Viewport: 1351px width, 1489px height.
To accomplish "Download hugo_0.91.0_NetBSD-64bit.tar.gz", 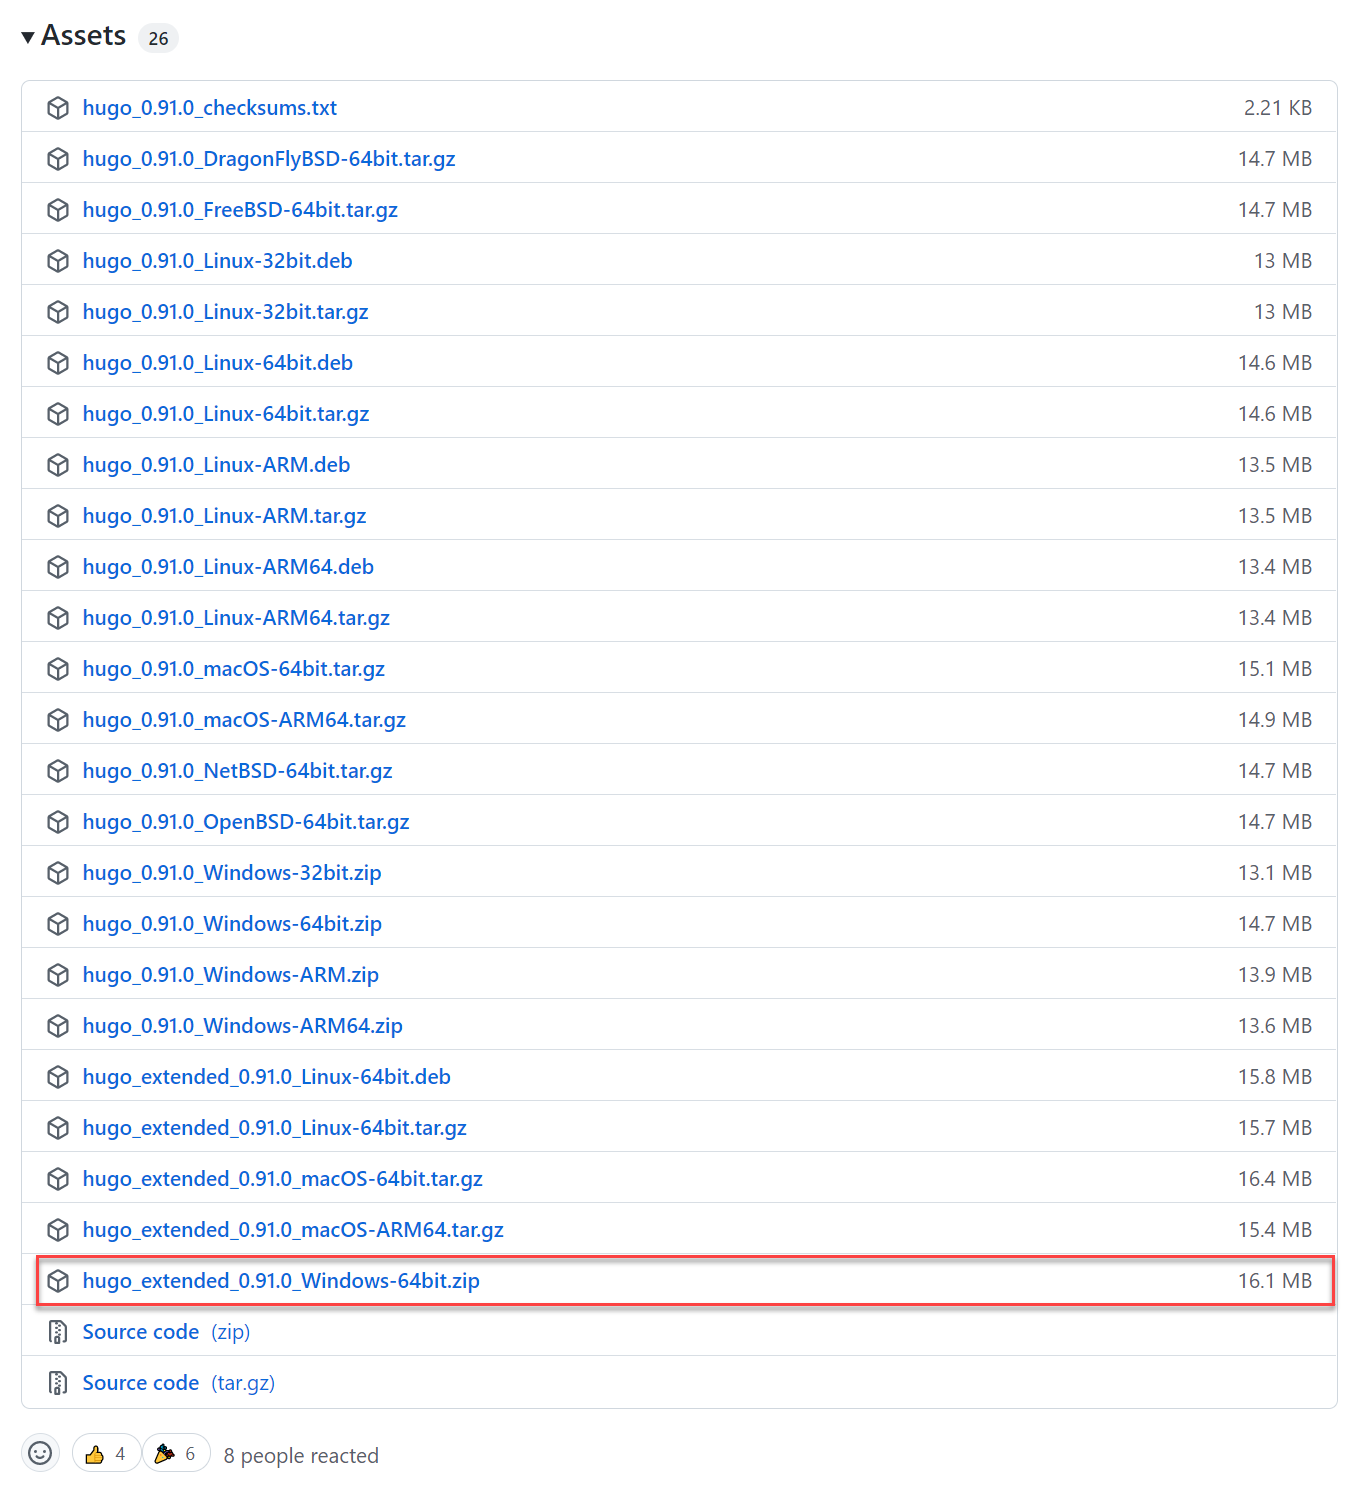I will click(238, 770).
